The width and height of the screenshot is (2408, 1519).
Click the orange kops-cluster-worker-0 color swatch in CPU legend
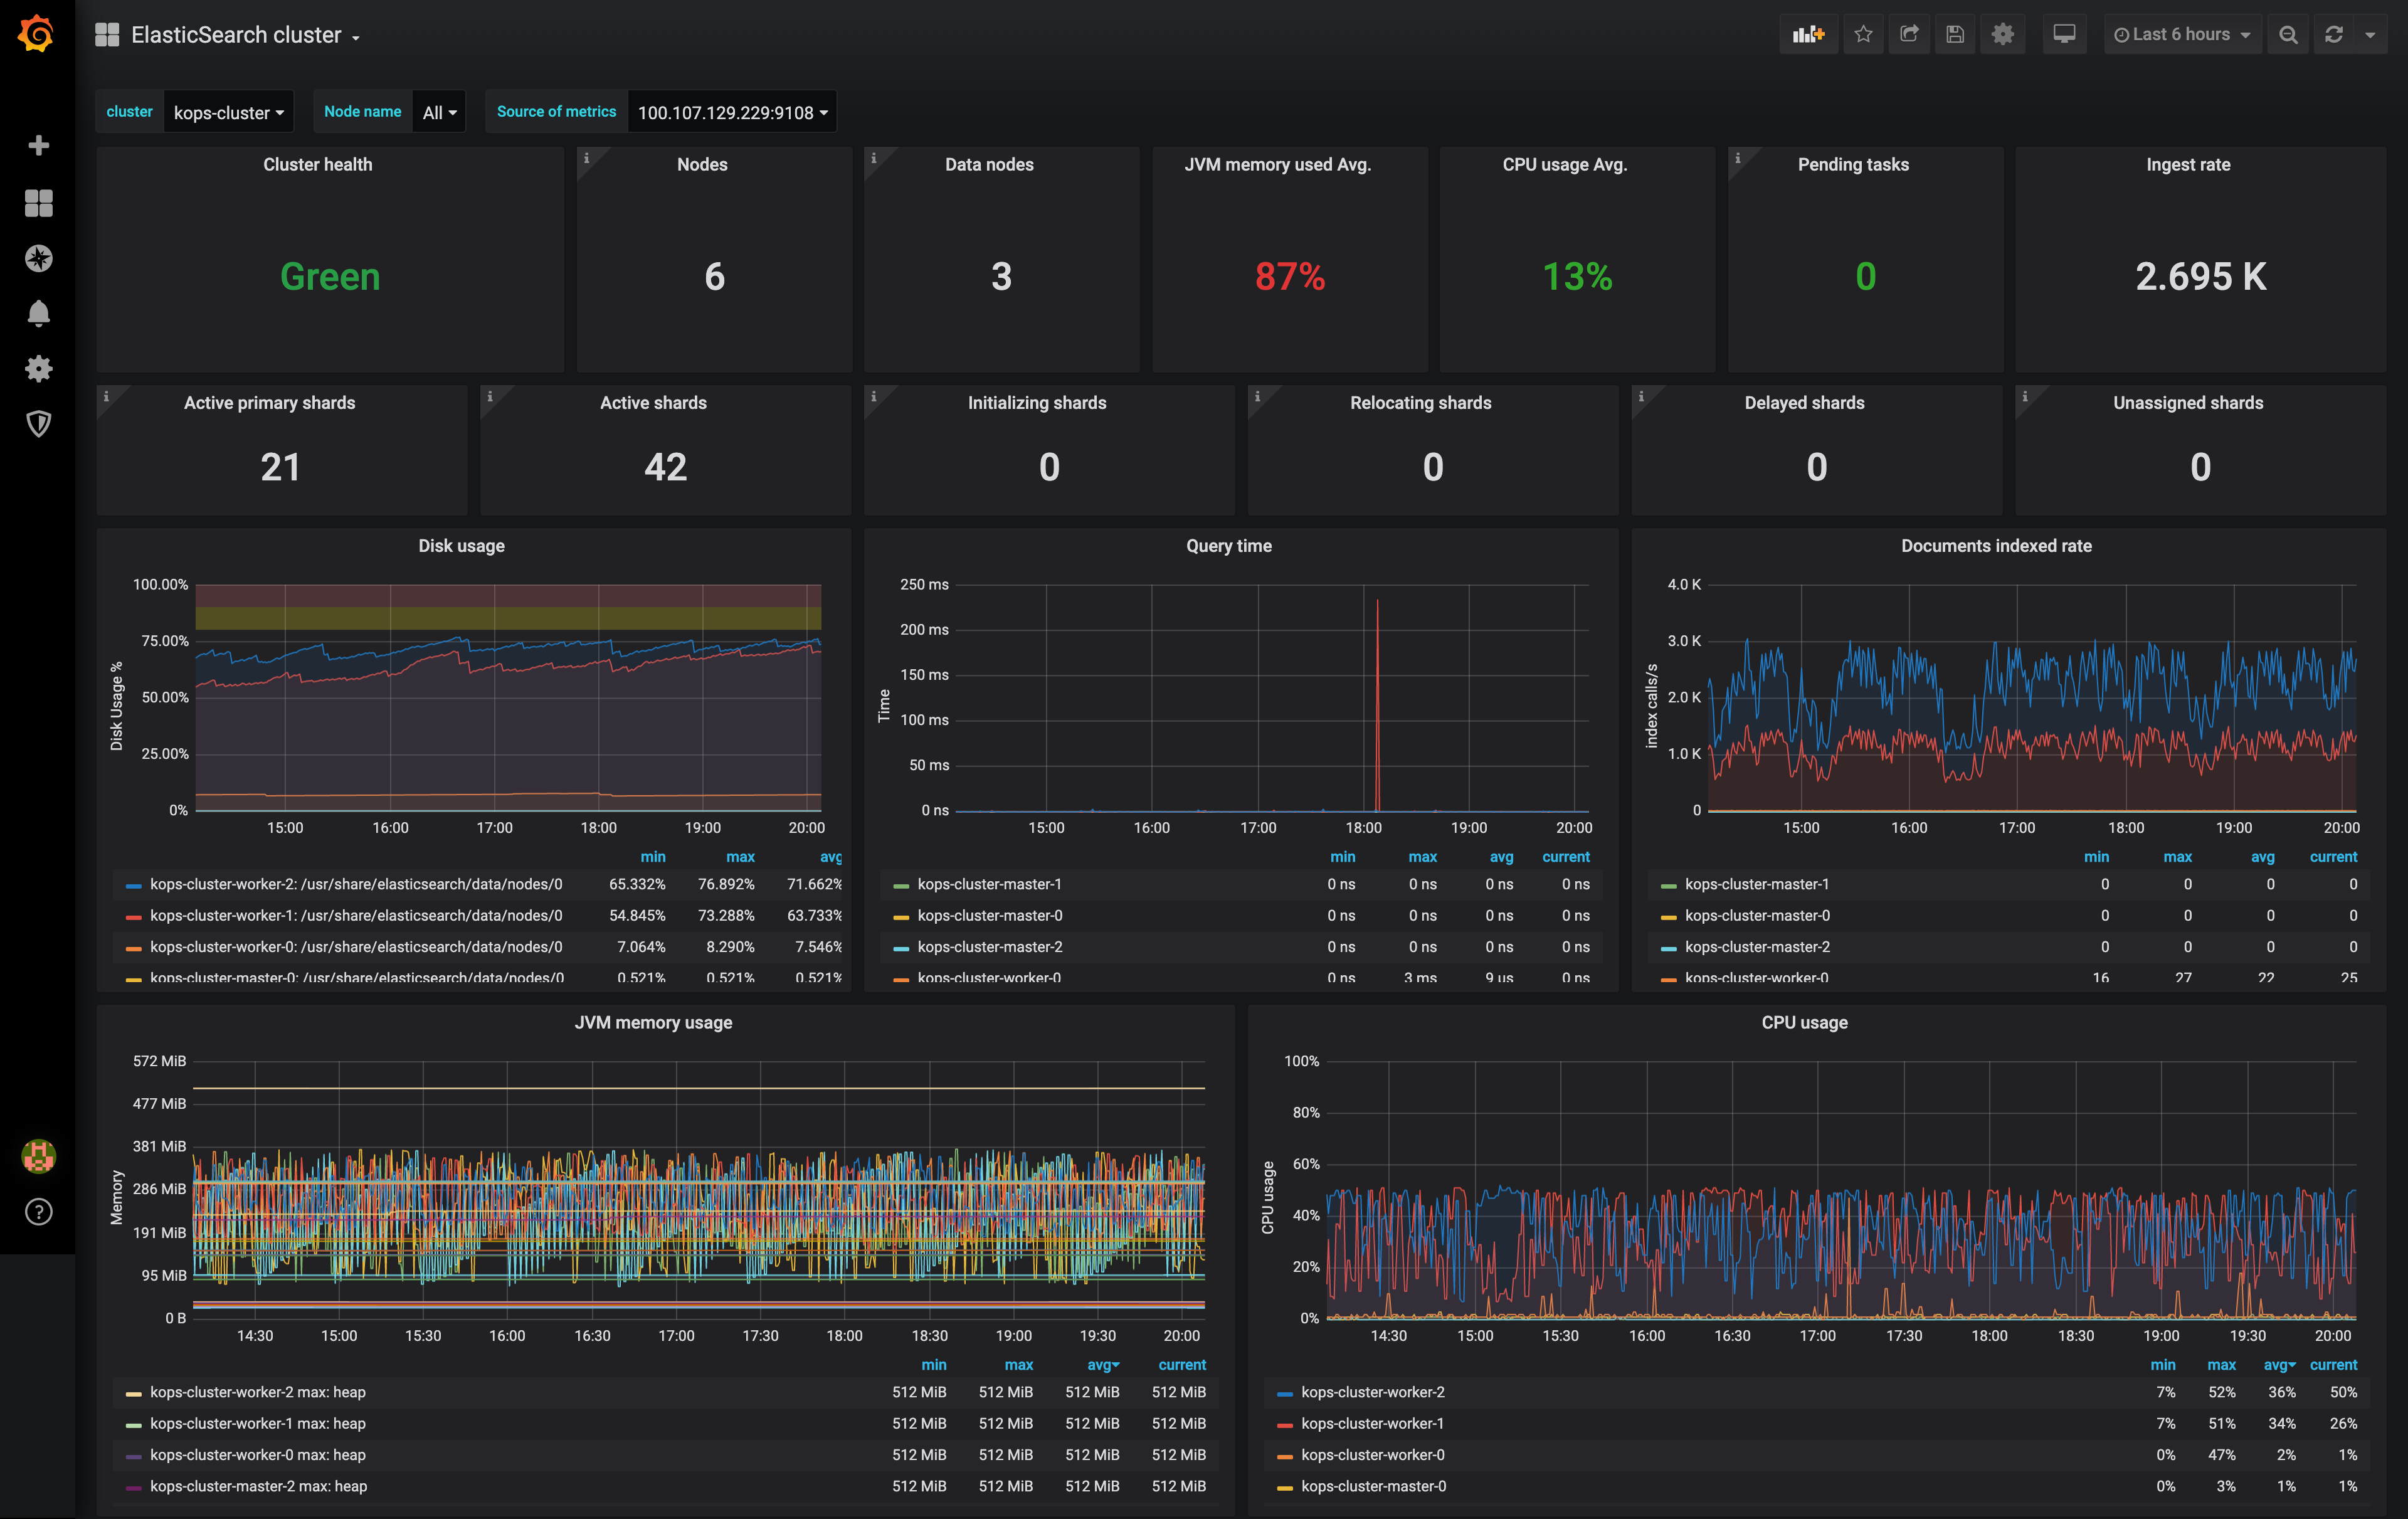click(x=1285, y=1456)
